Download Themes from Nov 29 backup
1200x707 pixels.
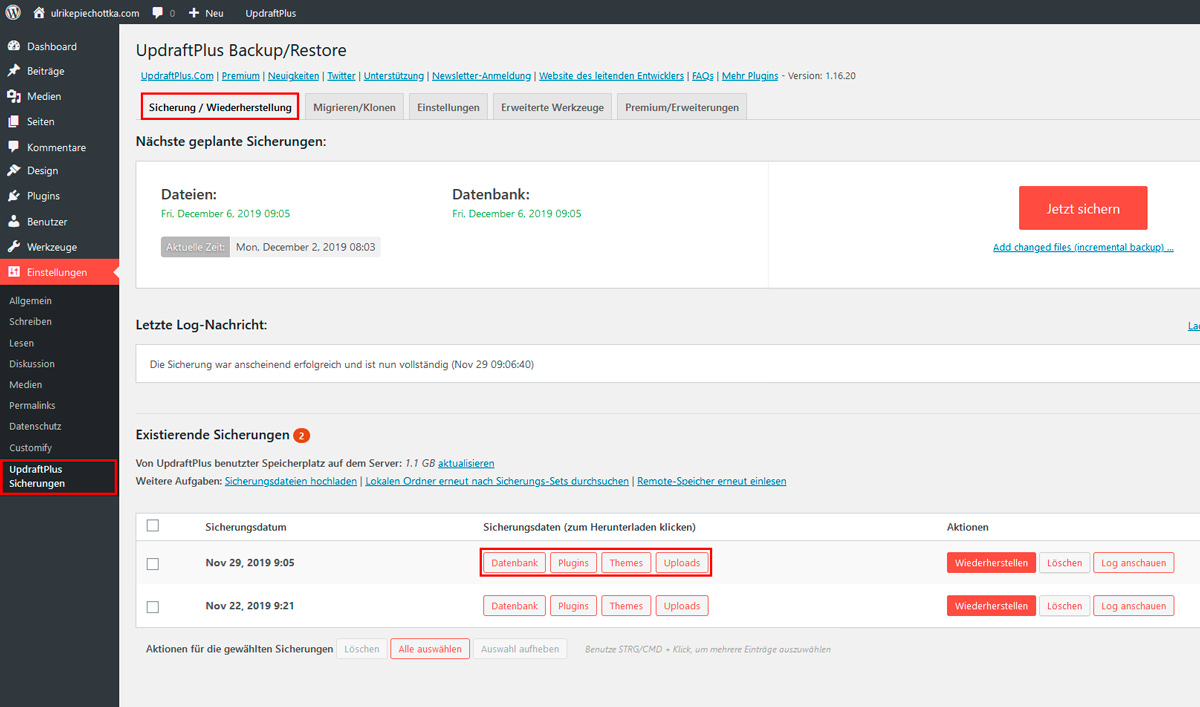pos(626,563)
